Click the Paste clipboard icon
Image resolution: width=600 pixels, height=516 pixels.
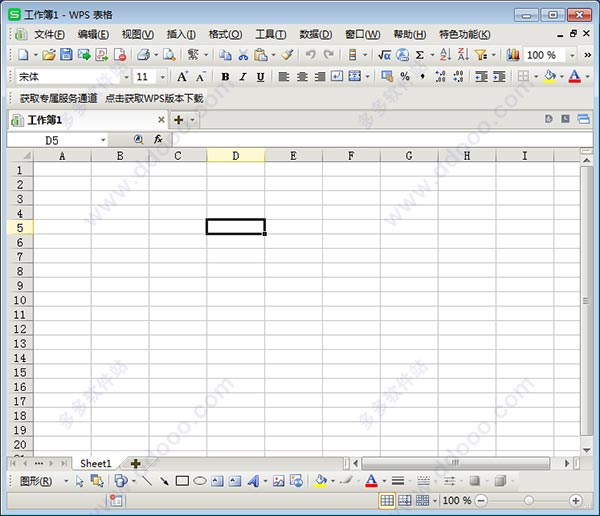[x=261, y=55]
